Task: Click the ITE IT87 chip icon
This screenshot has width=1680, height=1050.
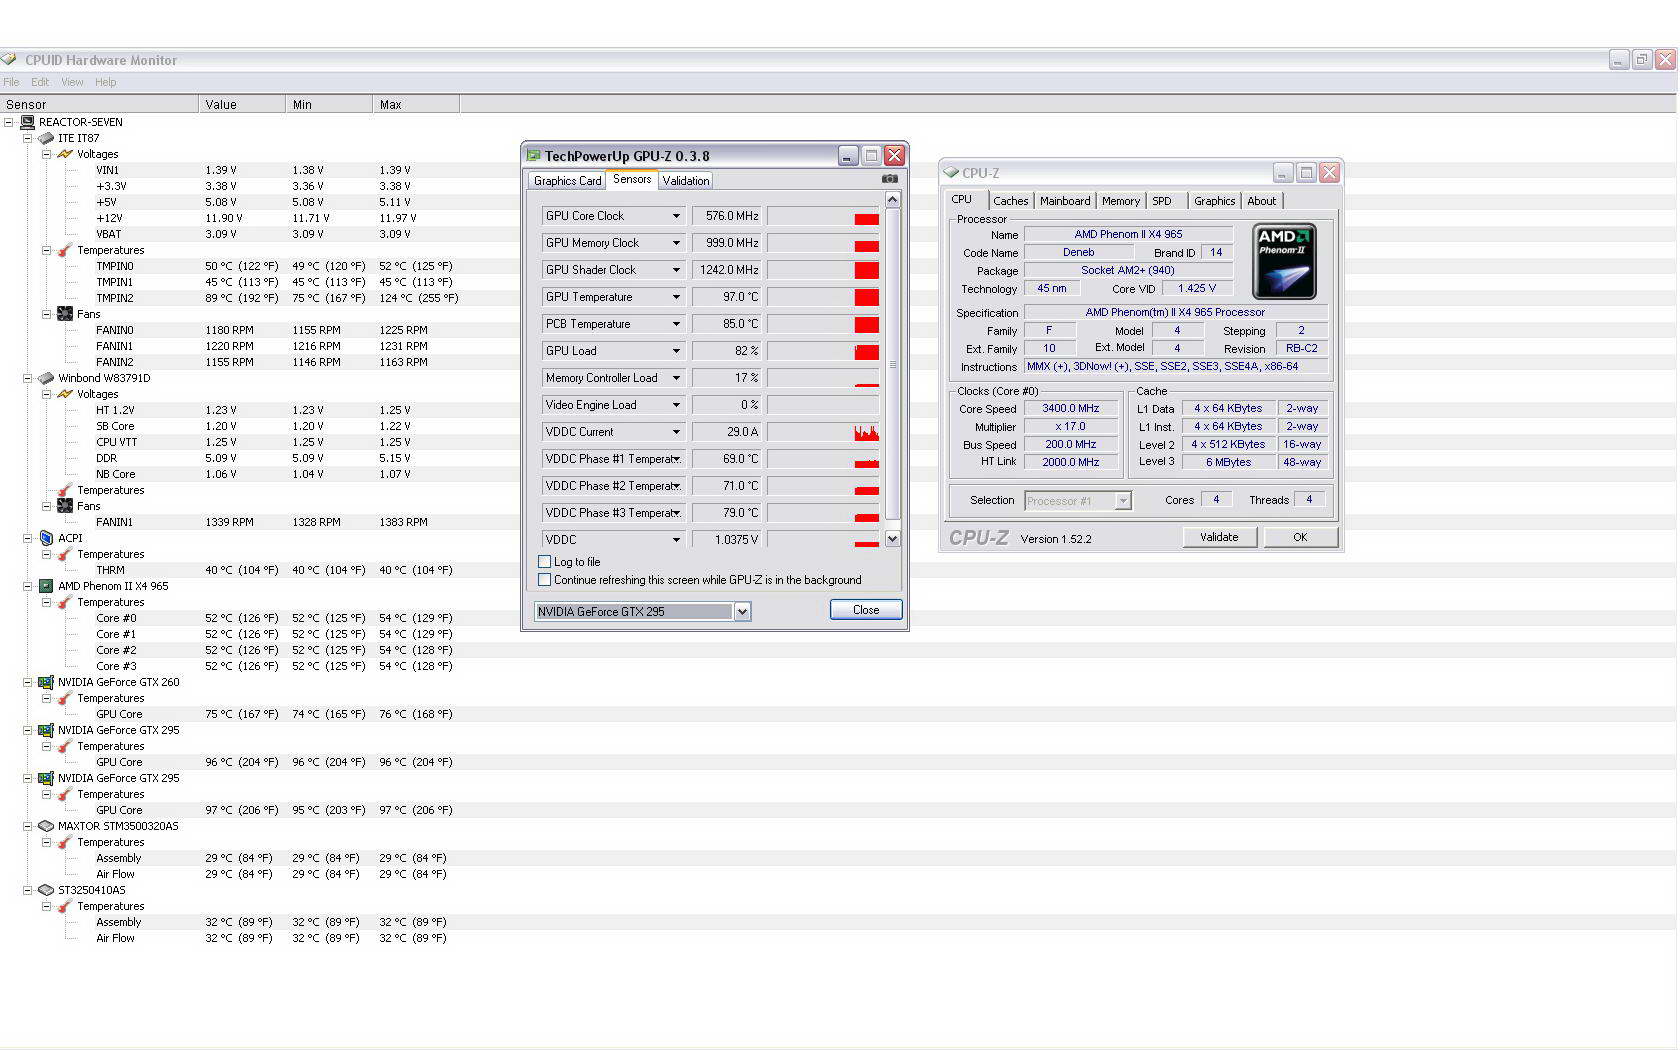Action: [x=46, y=138]
